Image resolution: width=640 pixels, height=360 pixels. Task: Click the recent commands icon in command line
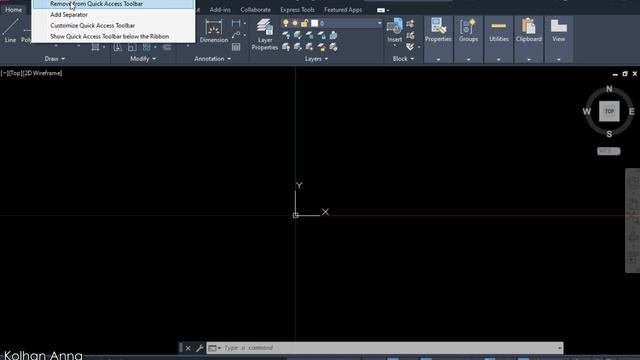pyautogui.click(x=213, y=348)
